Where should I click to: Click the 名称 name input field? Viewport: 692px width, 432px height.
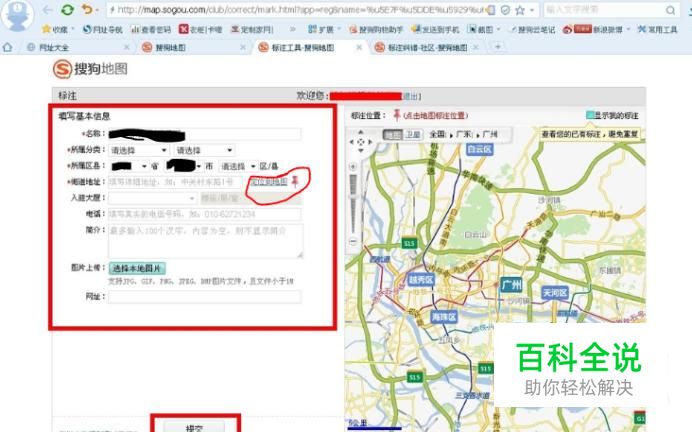[x=205, y=134]
